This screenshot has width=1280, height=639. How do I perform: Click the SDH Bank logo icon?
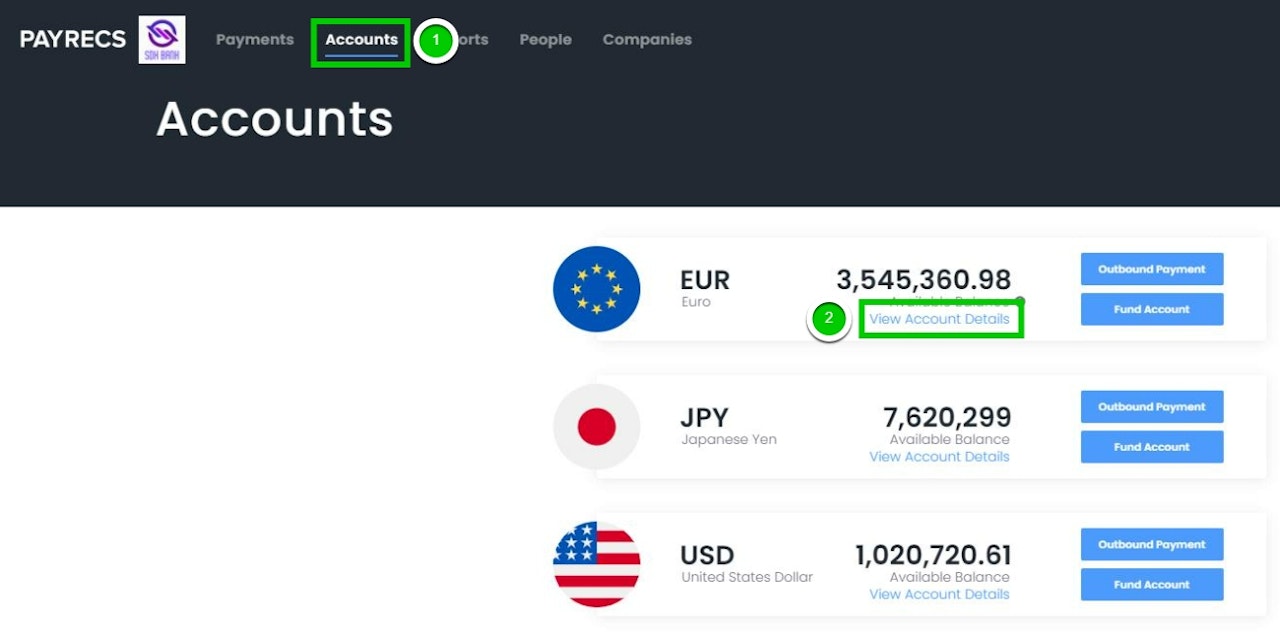[x=162, y=40]
